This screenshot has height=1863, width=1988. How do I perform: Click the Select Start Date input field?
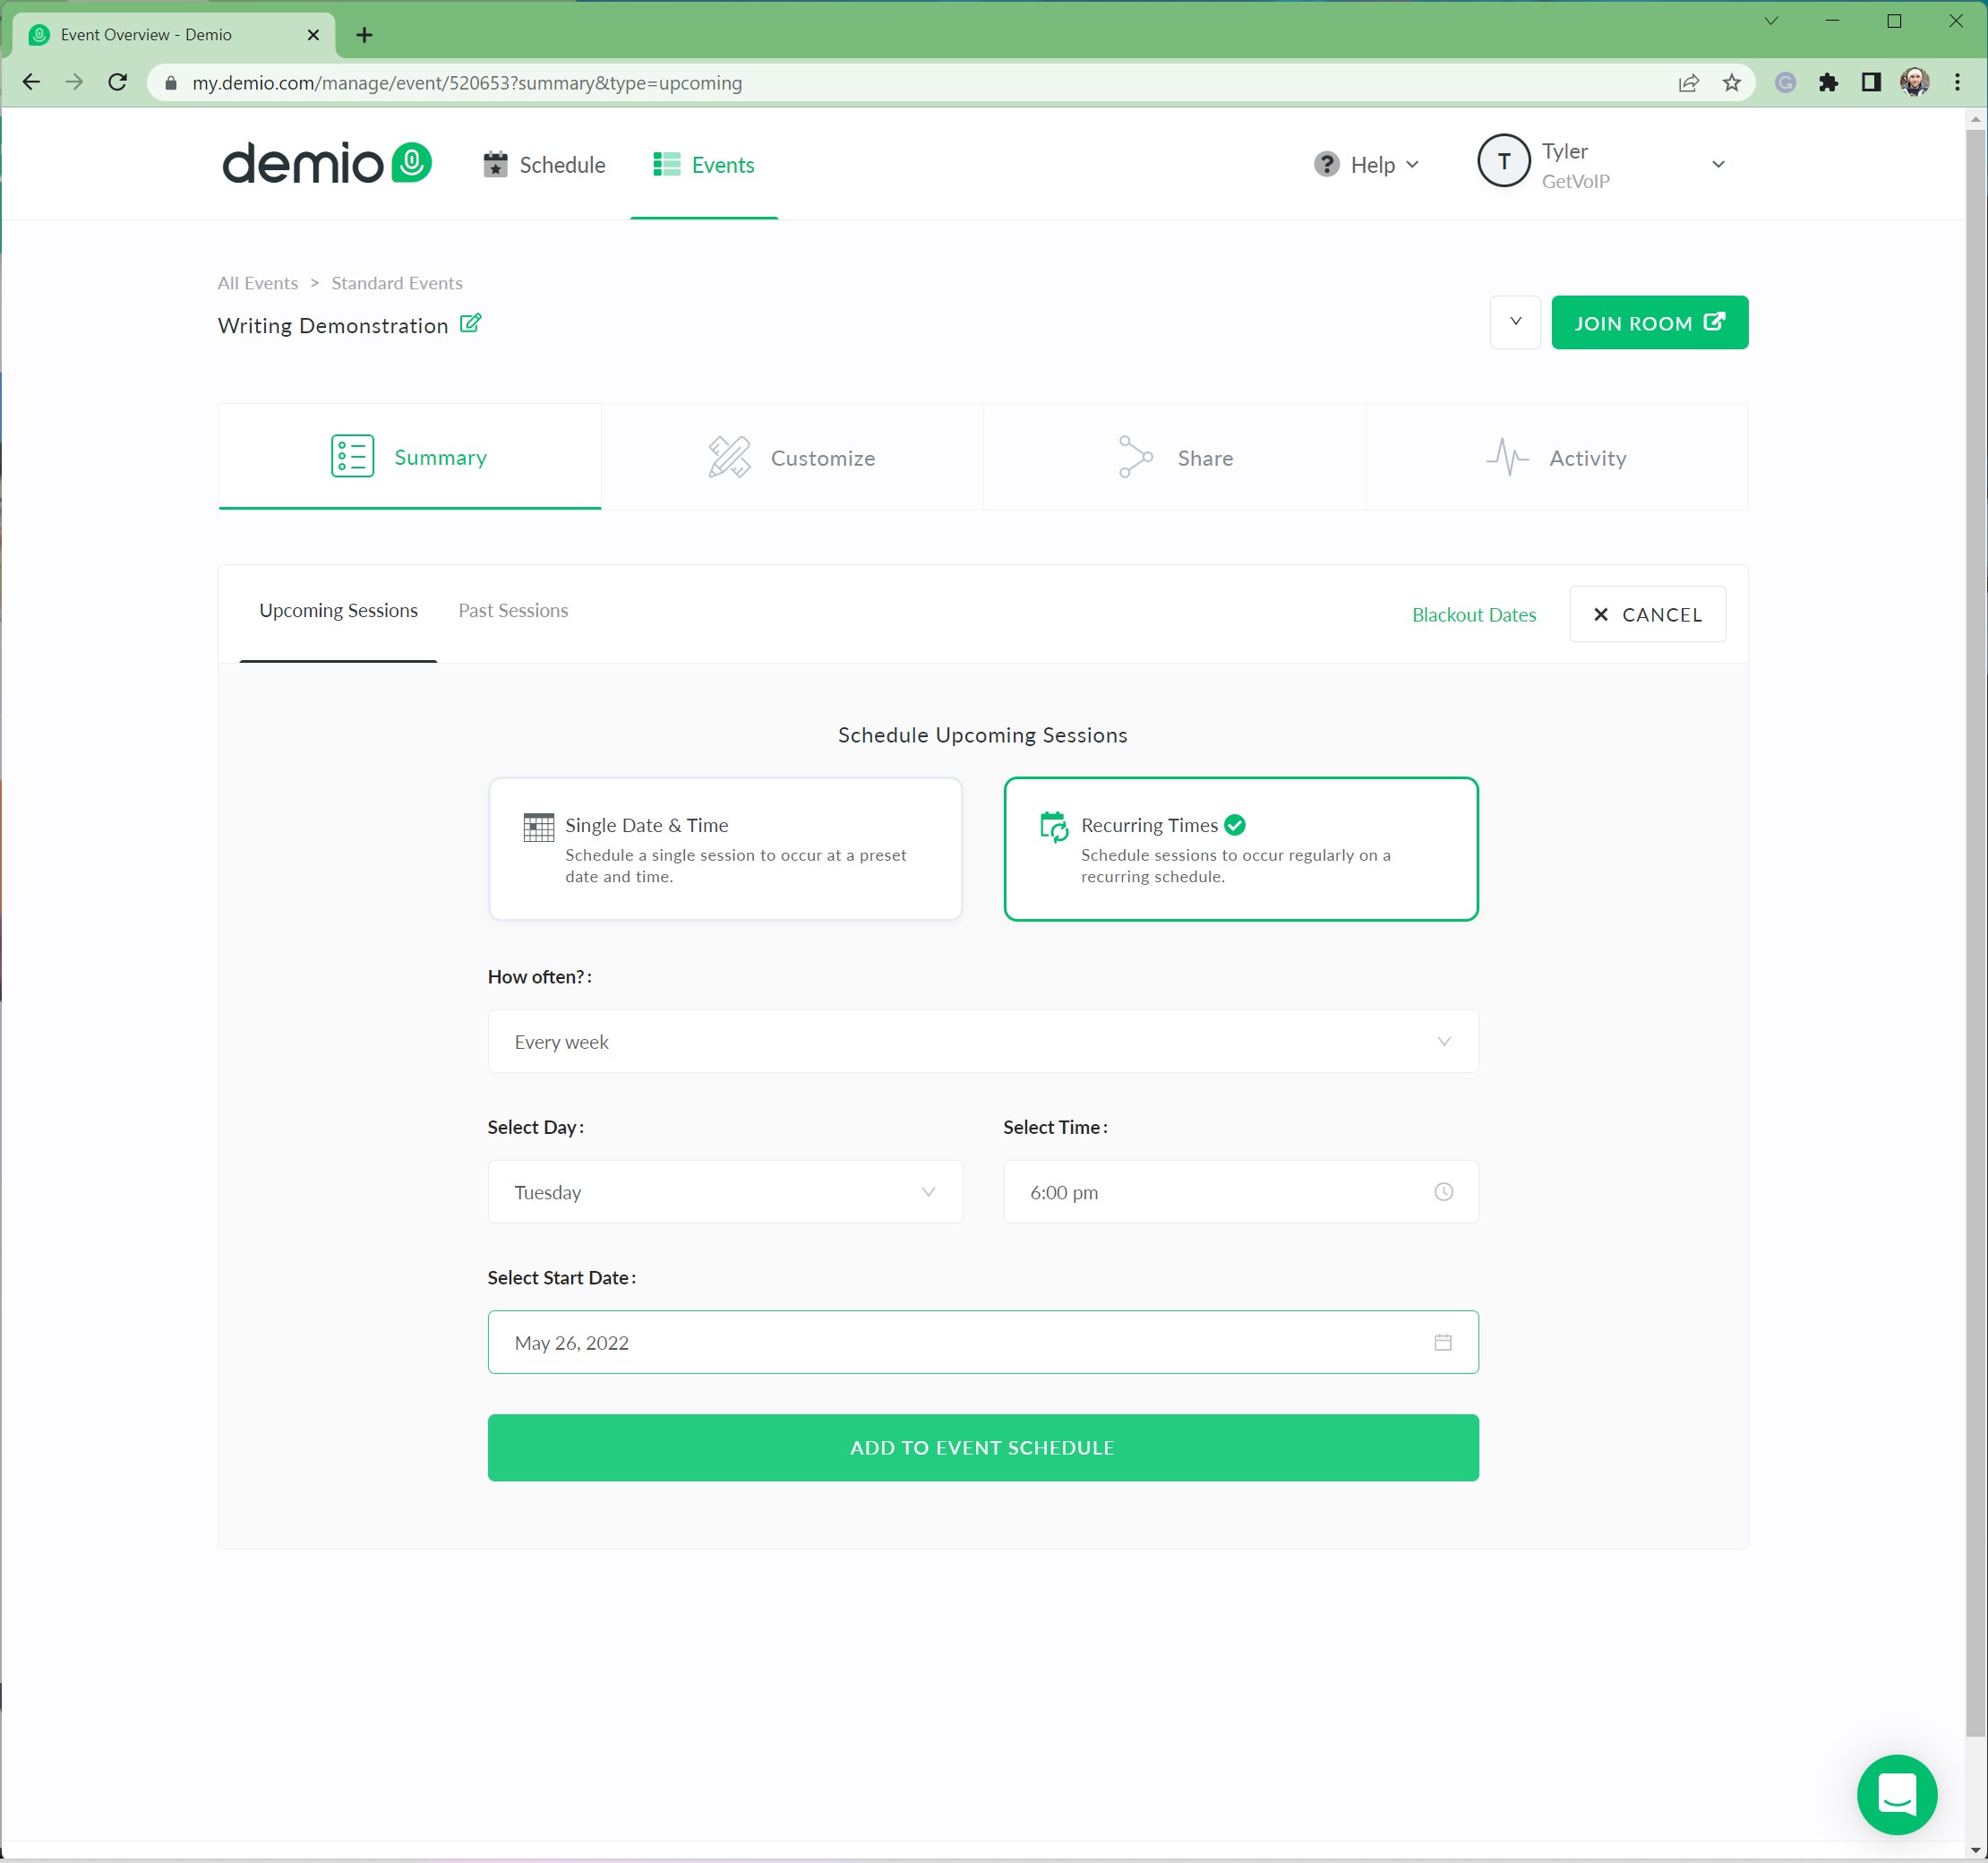981,1341
